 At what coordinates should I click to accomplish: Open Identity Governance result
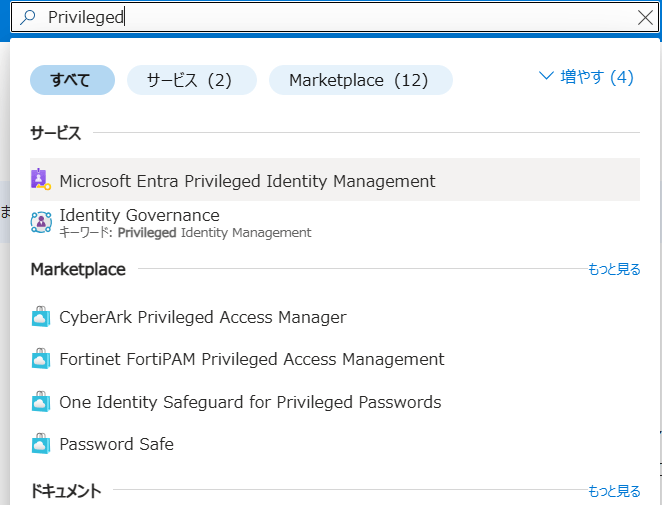click(x=335, y=223)
